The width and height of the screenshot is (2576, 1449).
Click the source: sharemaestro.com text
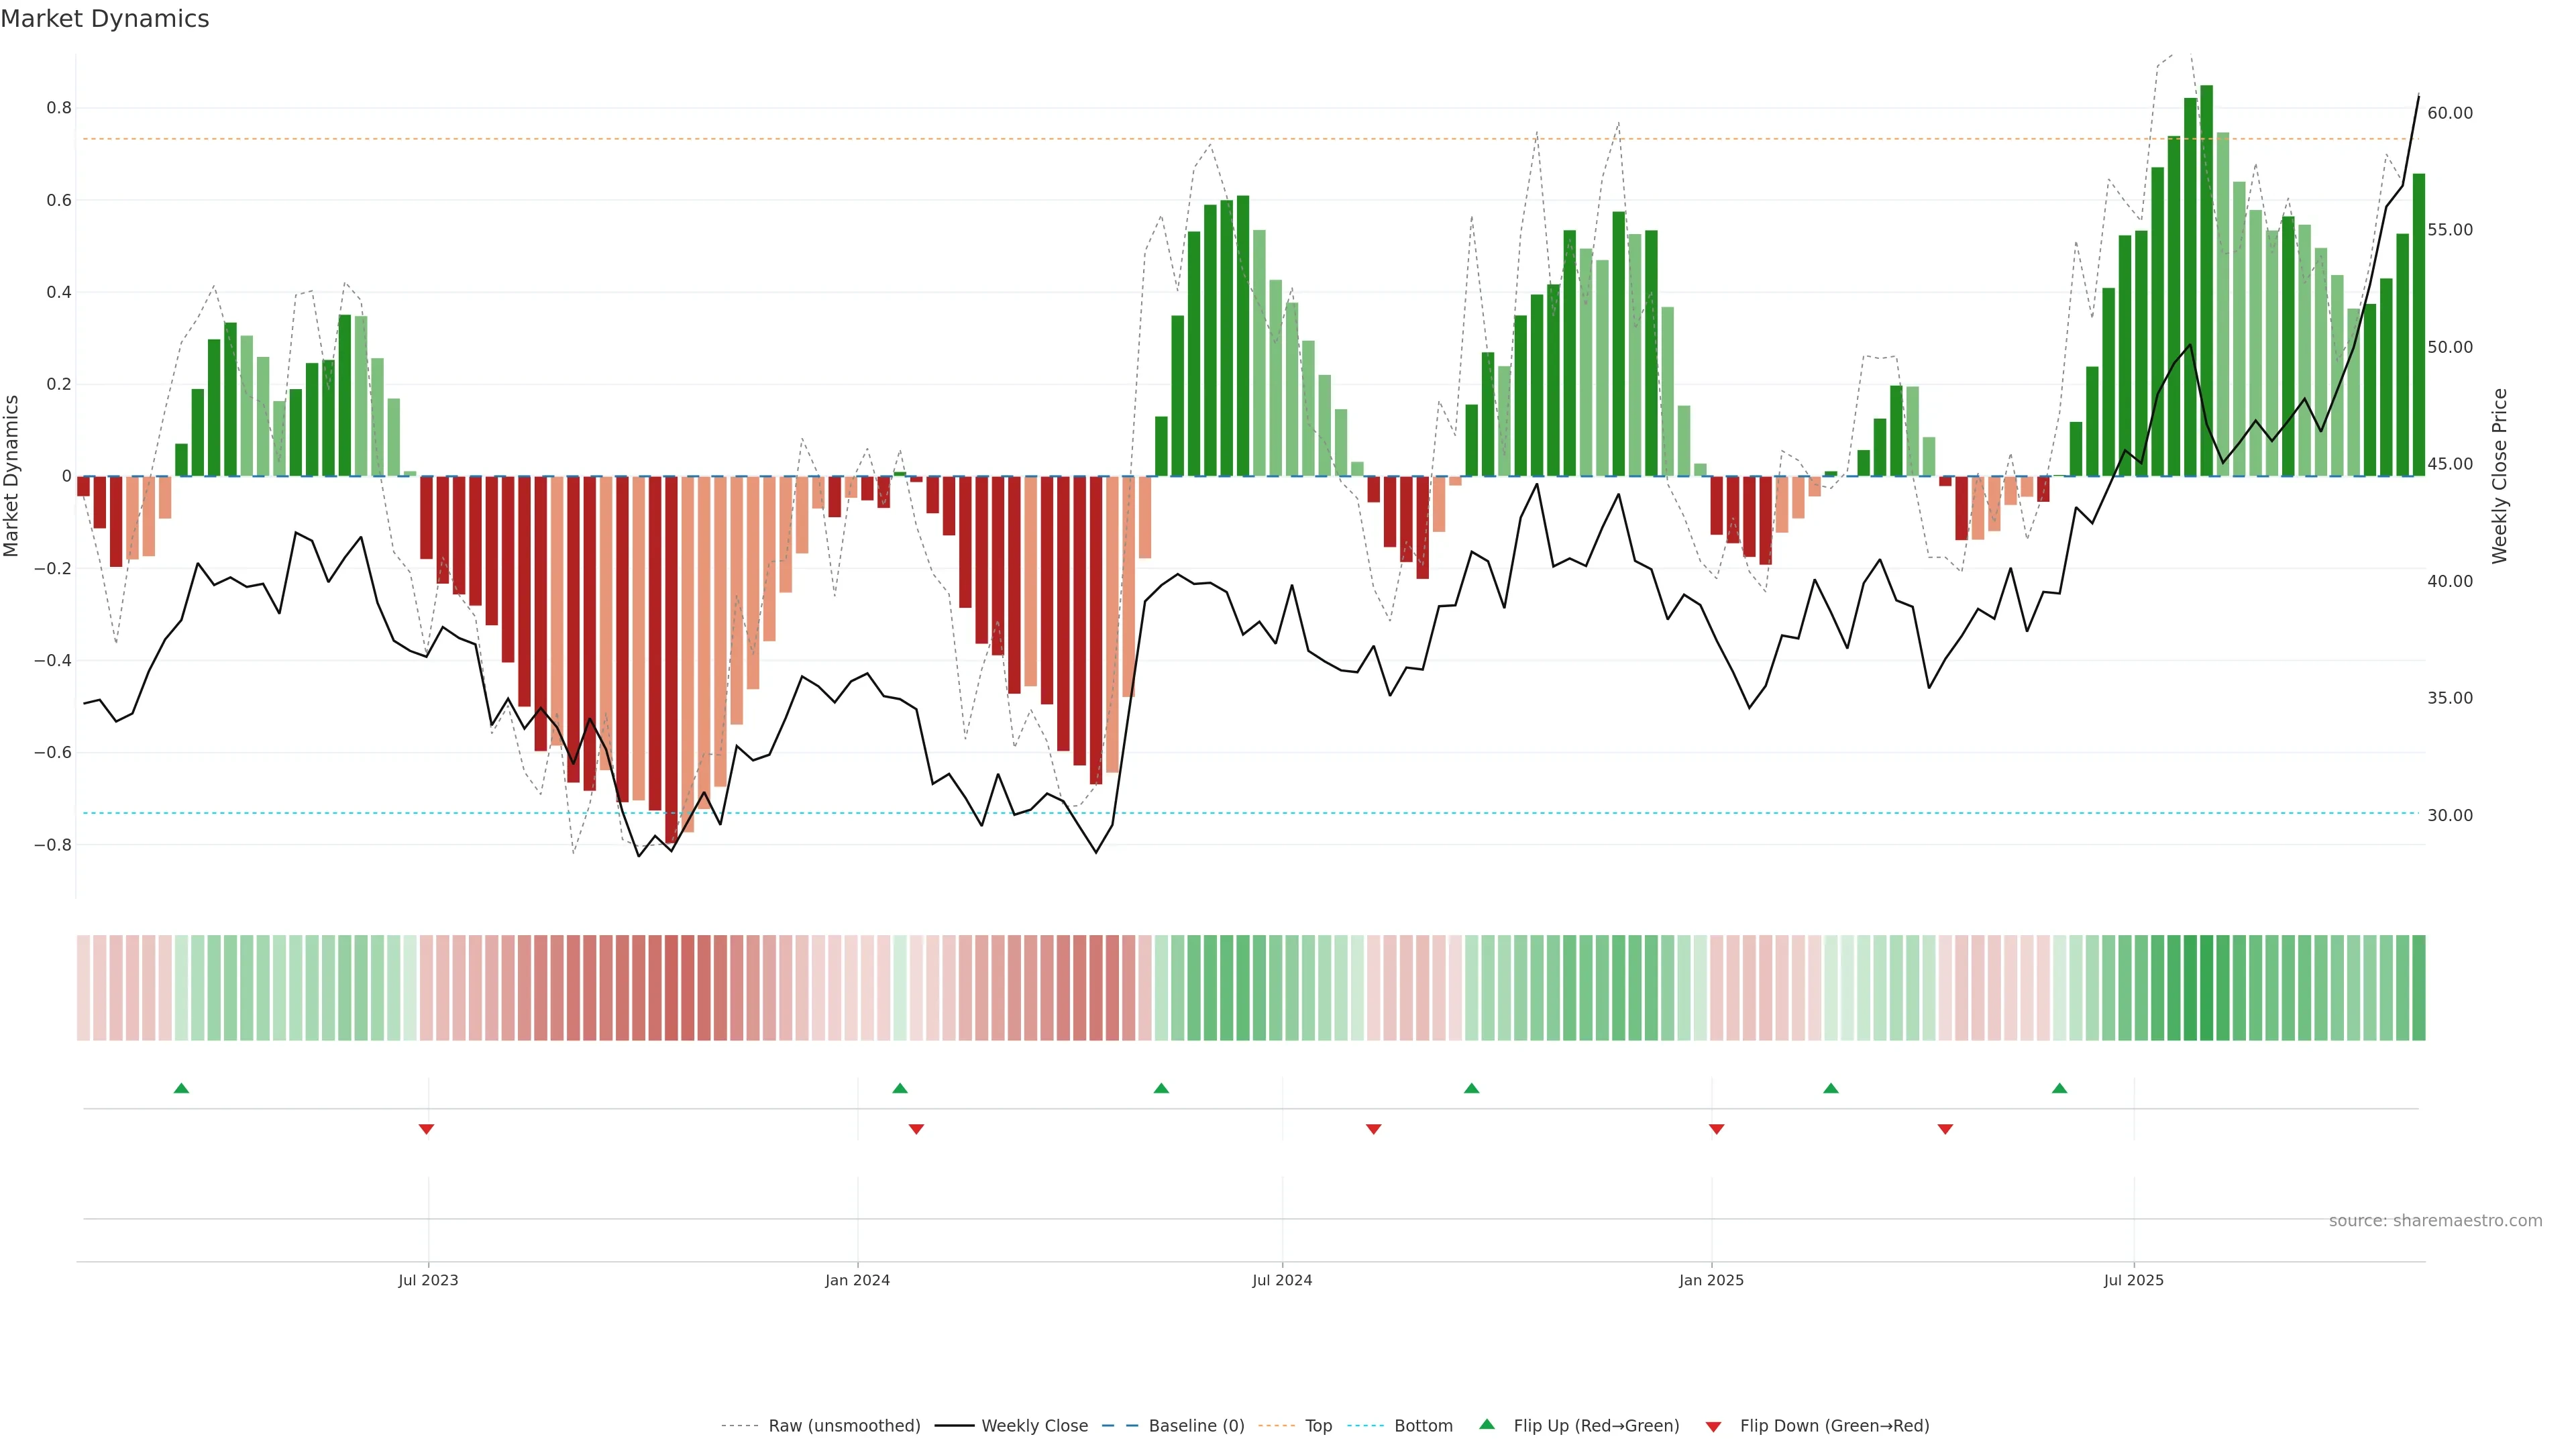pyautogui.click(x=2435, y=1220)
